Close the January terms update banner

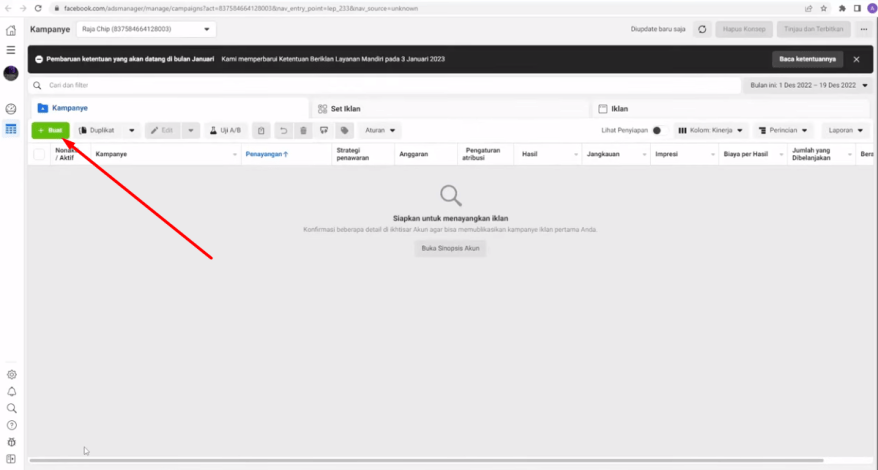click(856, 59)
